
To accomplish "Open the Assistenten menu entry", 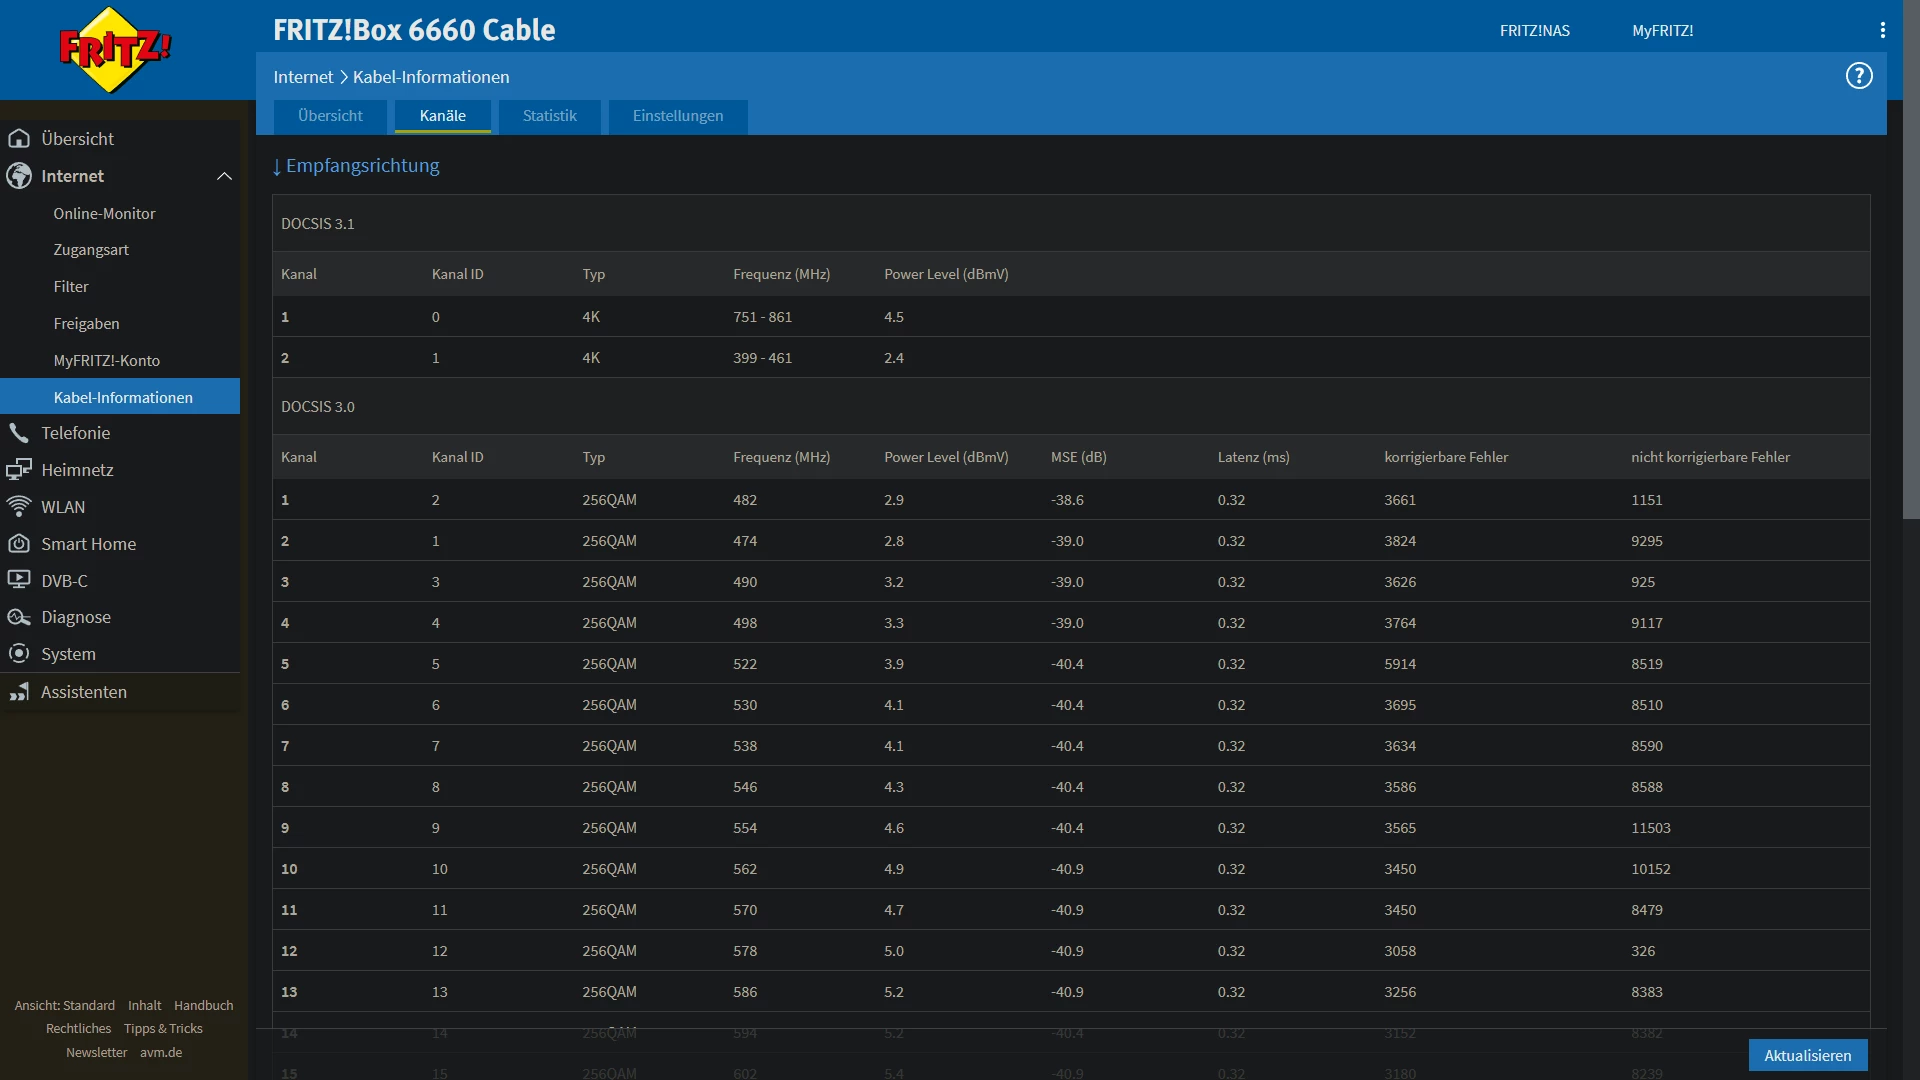I will click(x=83, y=692).
